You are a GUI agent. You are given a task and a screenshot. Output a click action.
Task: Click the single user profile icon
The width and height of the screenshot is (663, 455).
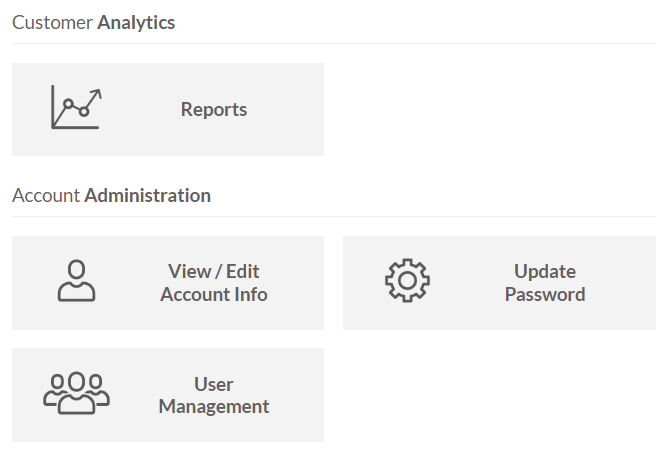76,281
